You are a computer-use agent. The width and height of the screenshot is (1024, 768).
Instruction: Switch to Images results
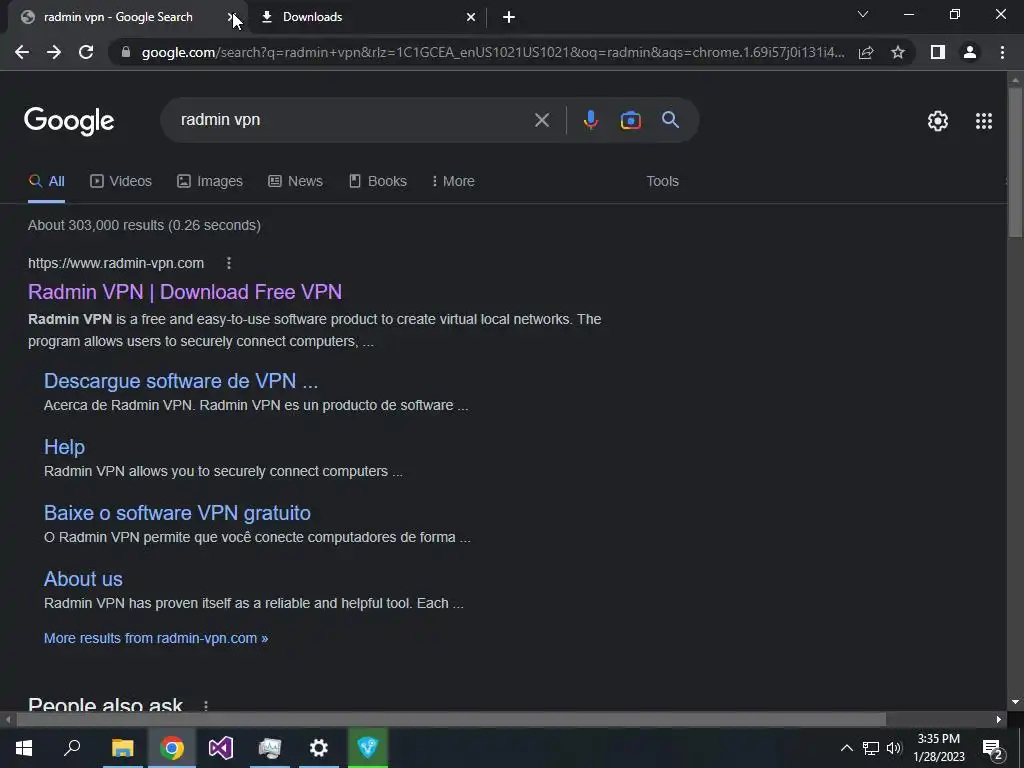click(x=210, y=182)
